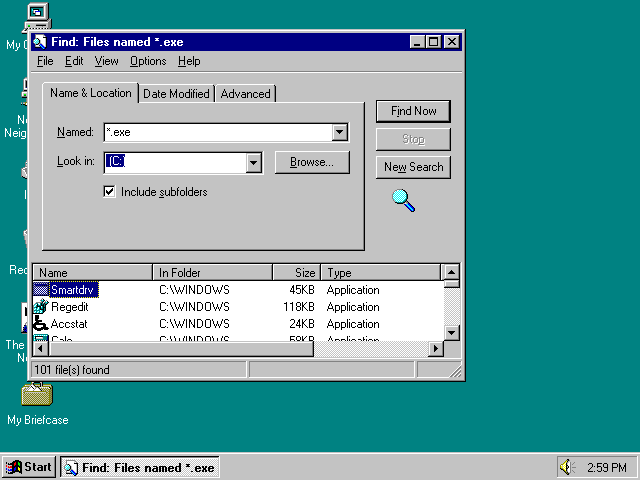Click the Look in field showing (C:)
This screenshot has width=640, height=480.
click(x=176, y=162)
